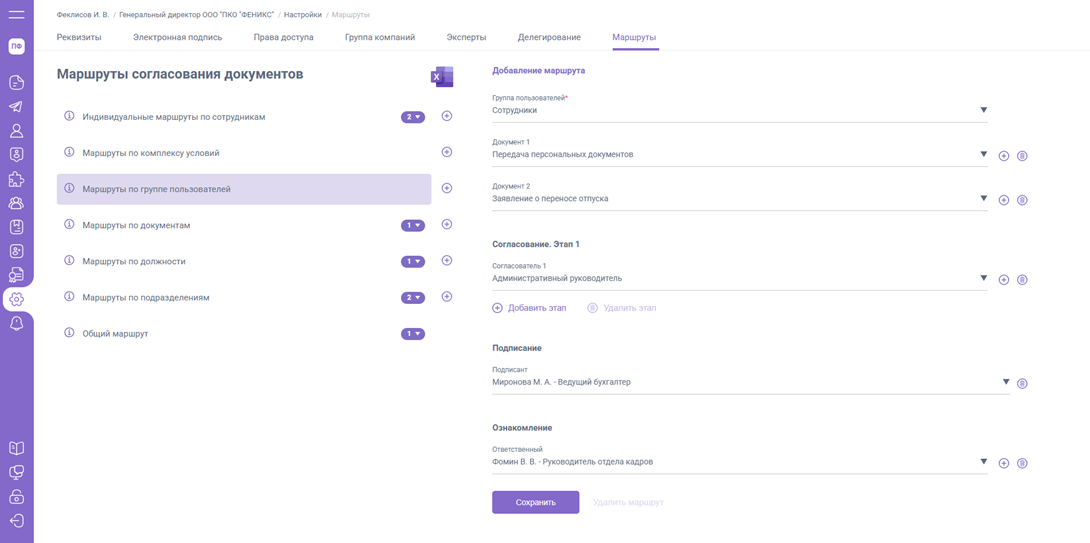Click the info icon beside Общий маршрут
The image size is (1090, 543).
(x=69, y=333)
